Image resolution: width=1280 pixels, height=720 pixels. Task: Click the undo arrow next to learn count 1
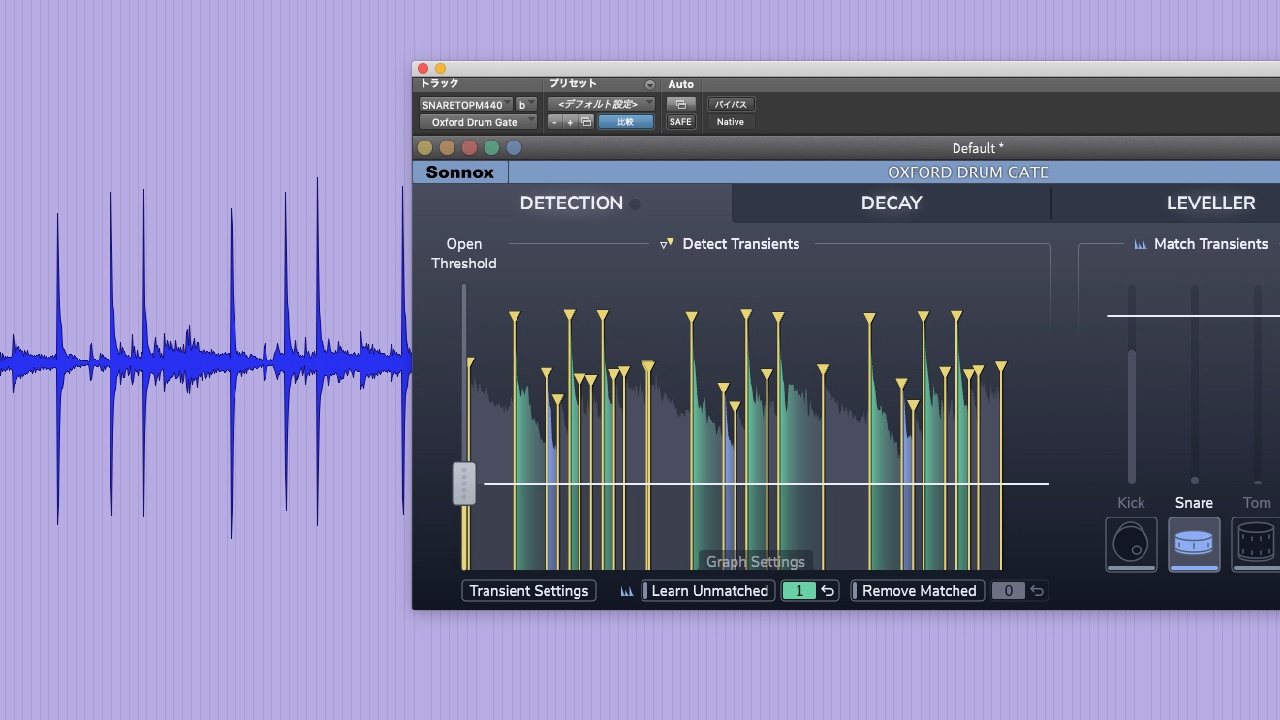[827, 591]
